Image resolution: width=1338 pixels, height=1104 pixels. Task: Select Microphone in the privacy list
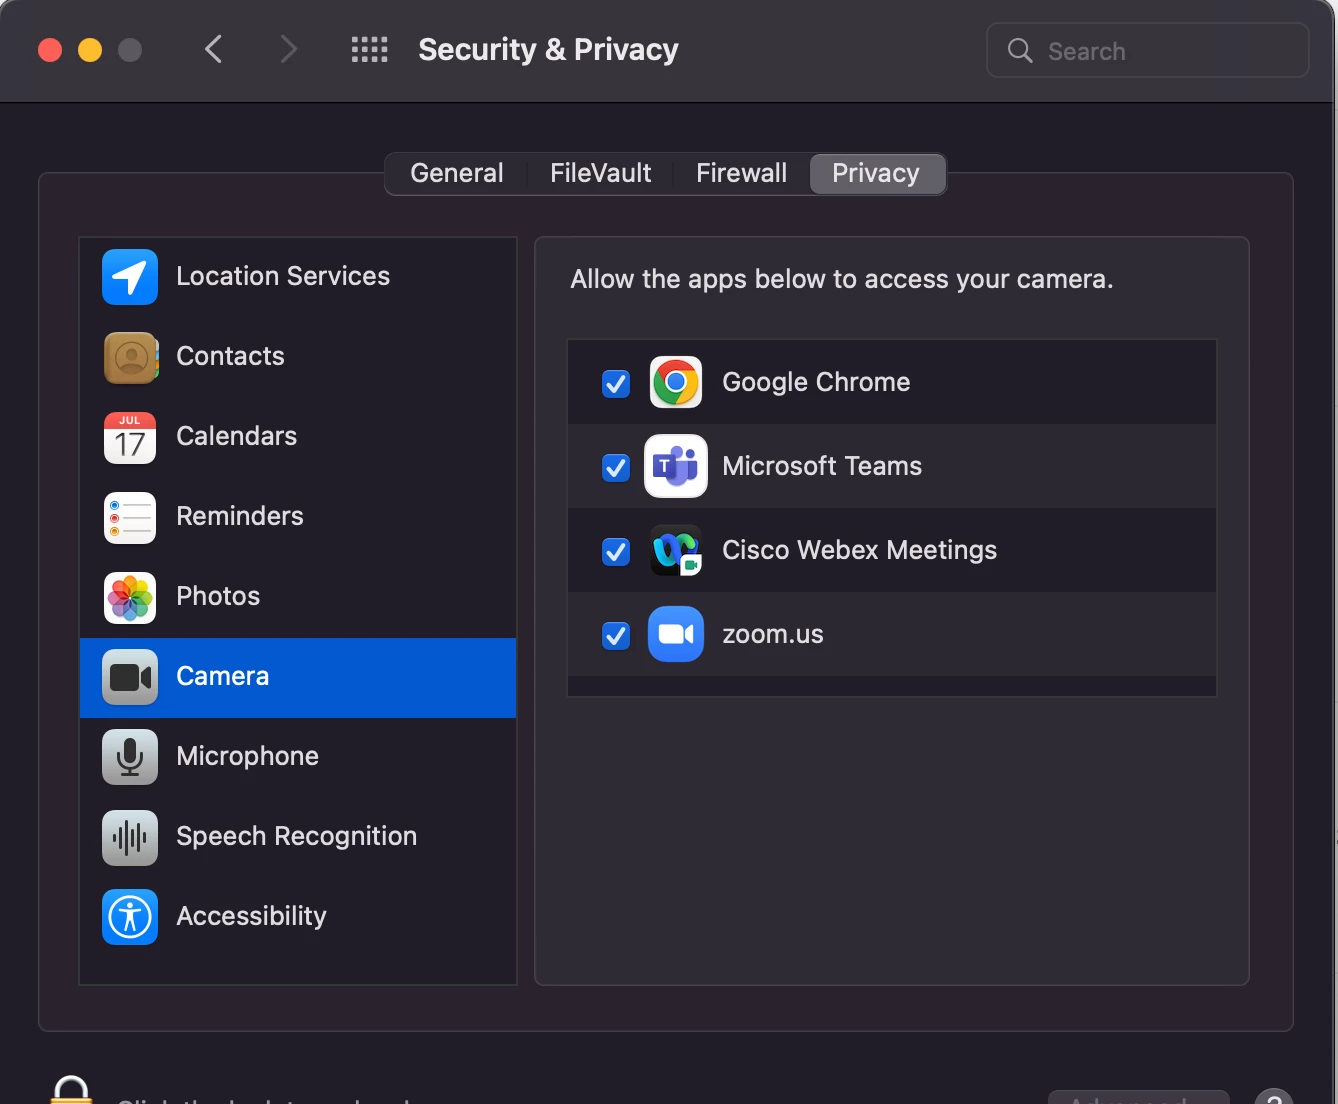pyautogui.click(x=298, y=757)
